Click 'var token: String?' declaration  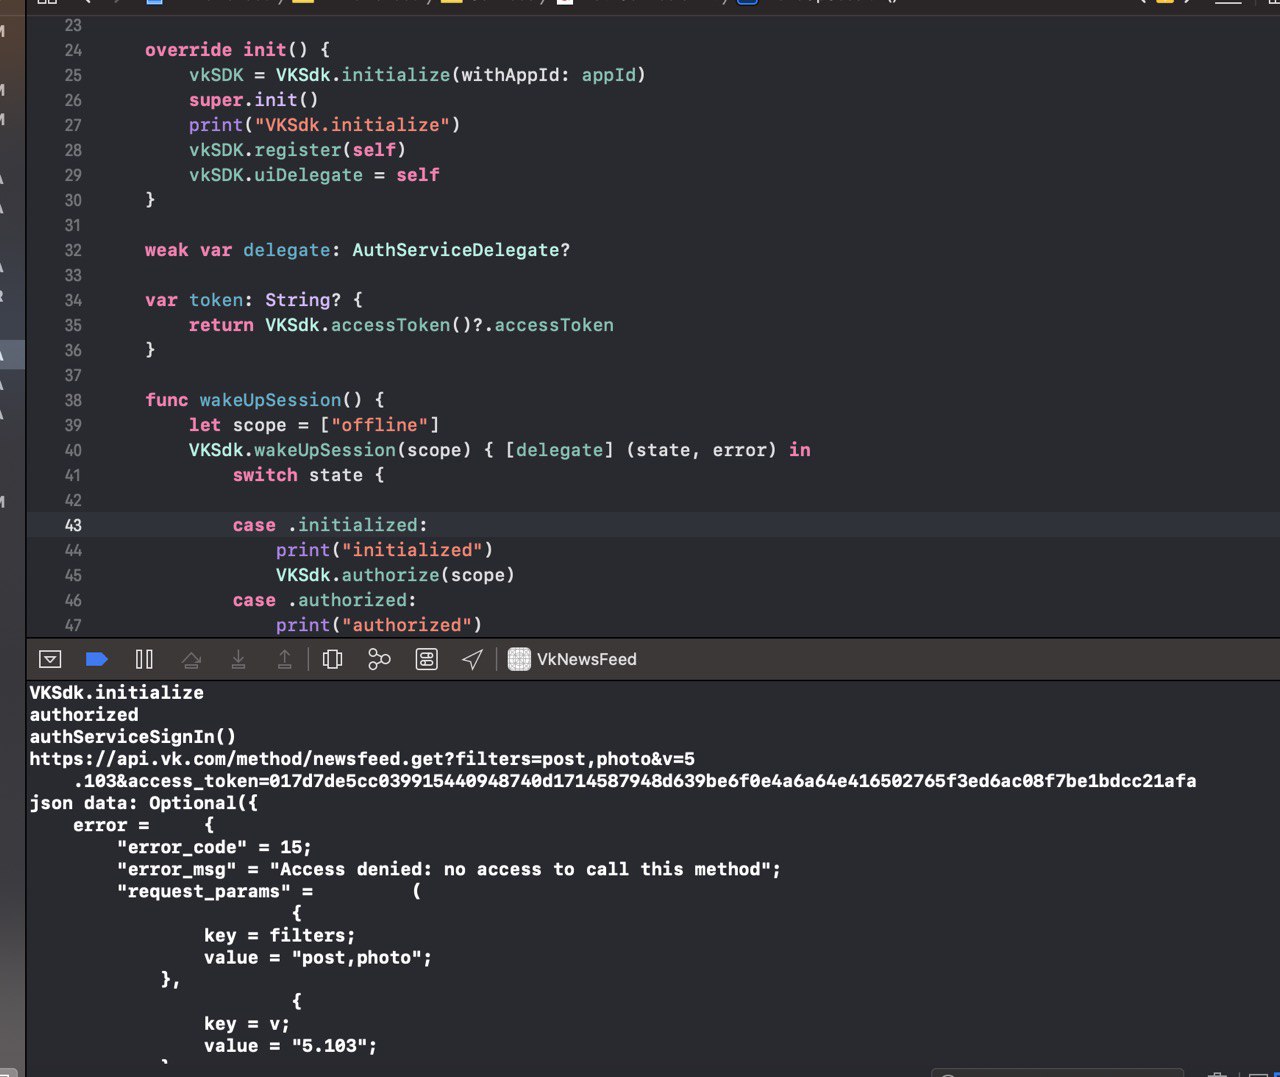(243, 300)
